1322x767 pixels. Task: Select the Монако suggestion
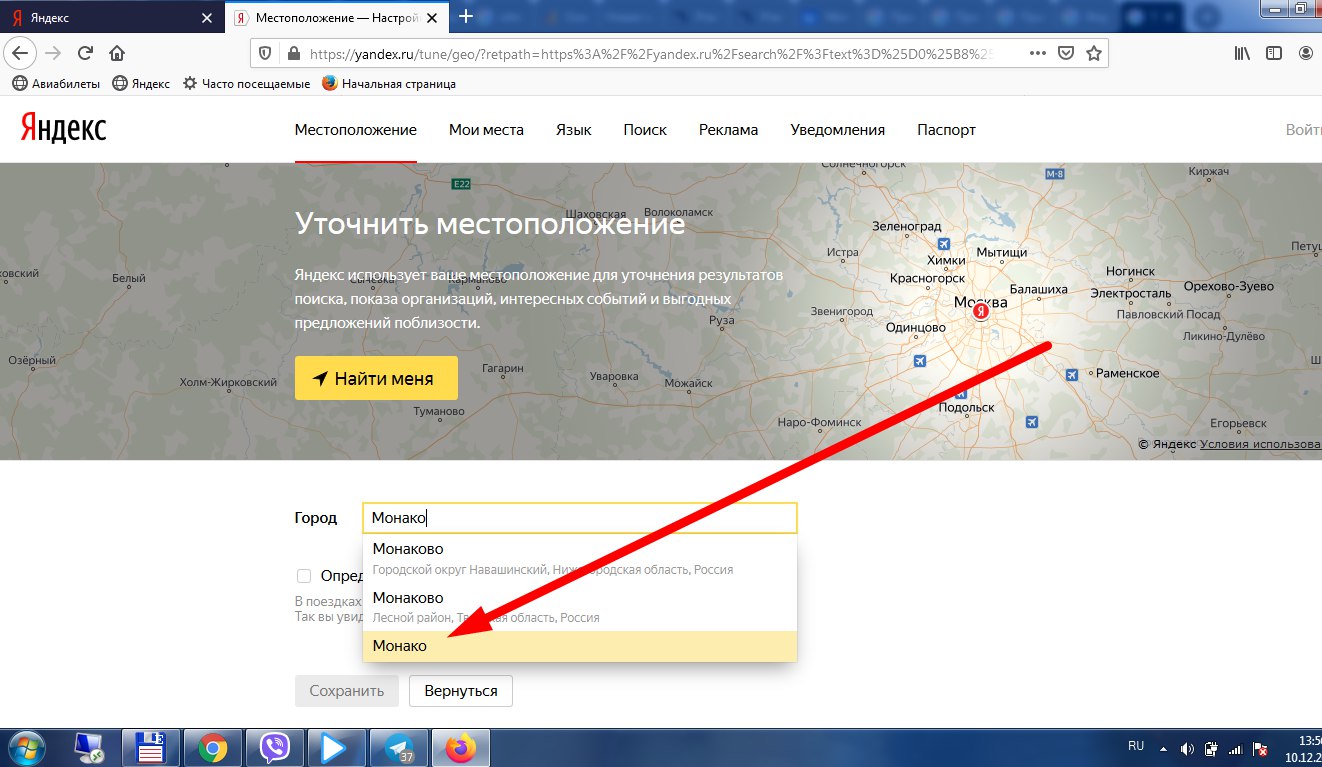click(580, 646)
